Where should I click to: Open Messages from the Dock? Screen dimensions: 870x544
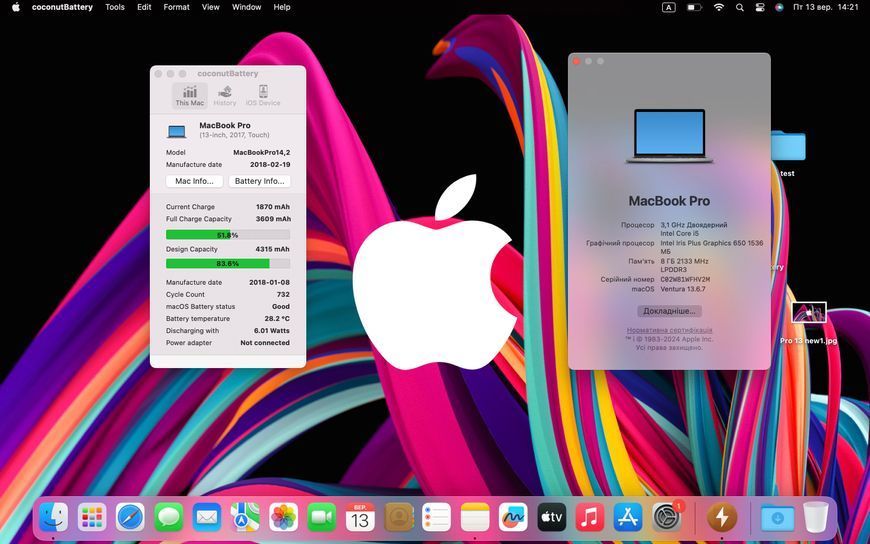point(169,517)
